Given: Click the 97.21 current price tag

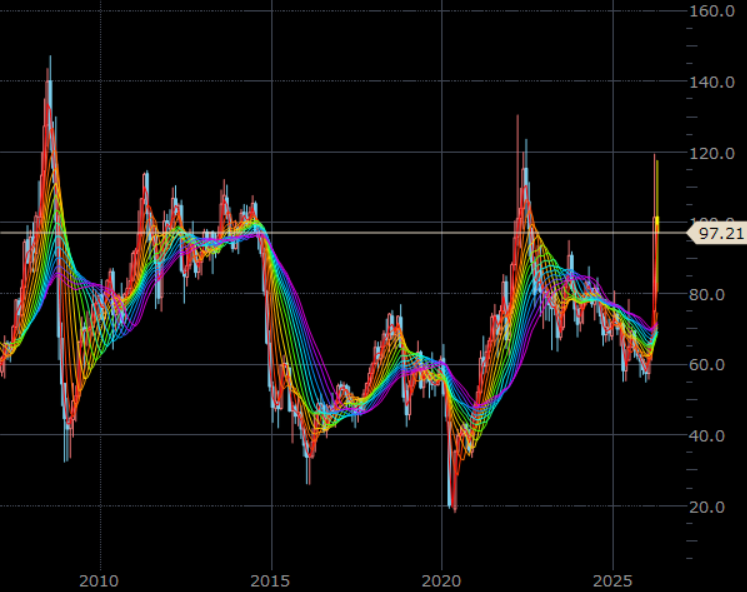Looking at the screenshot, I should (717, 233).
